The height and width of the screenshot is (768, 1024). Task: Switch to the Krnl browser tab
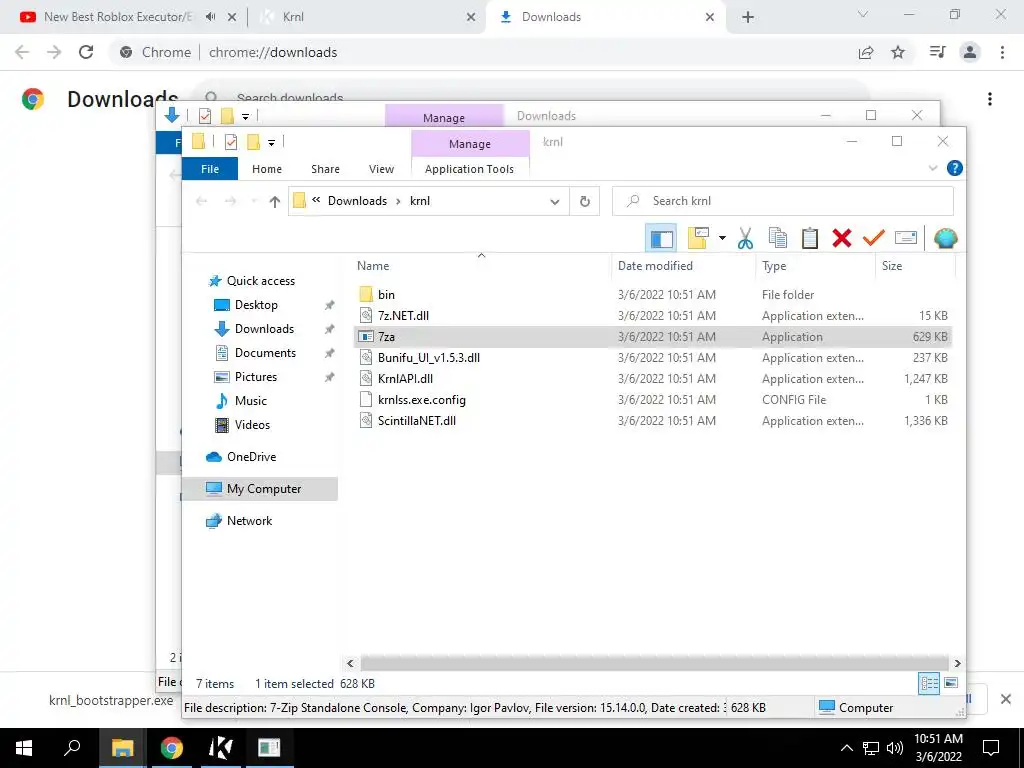pos(366,17)
